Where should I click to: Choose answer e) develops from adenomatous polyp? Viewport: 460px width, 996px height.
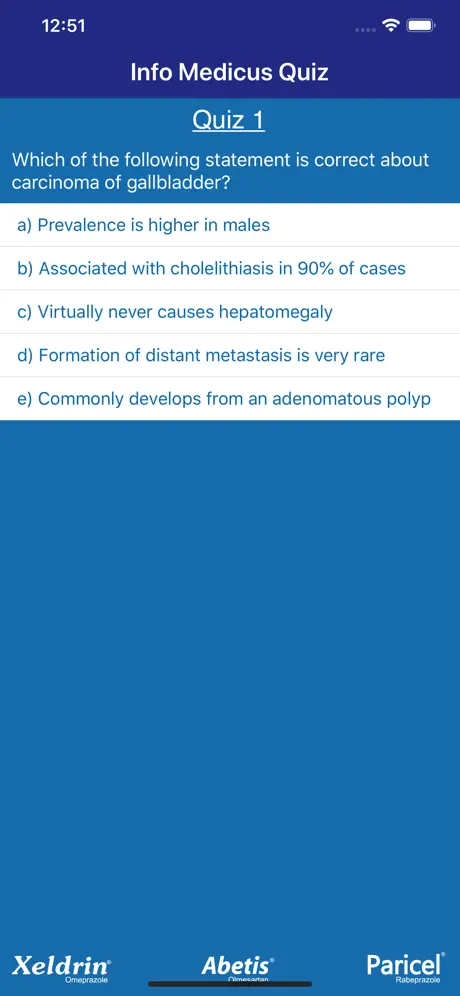tap(230, 399)
